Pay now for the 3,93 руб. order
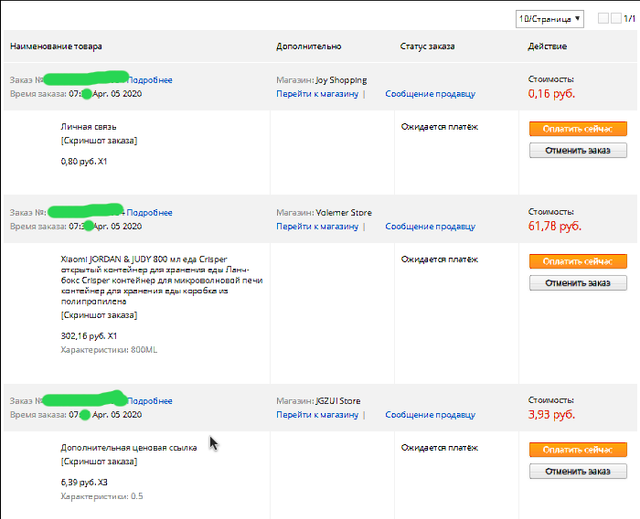 coord(578,450)
